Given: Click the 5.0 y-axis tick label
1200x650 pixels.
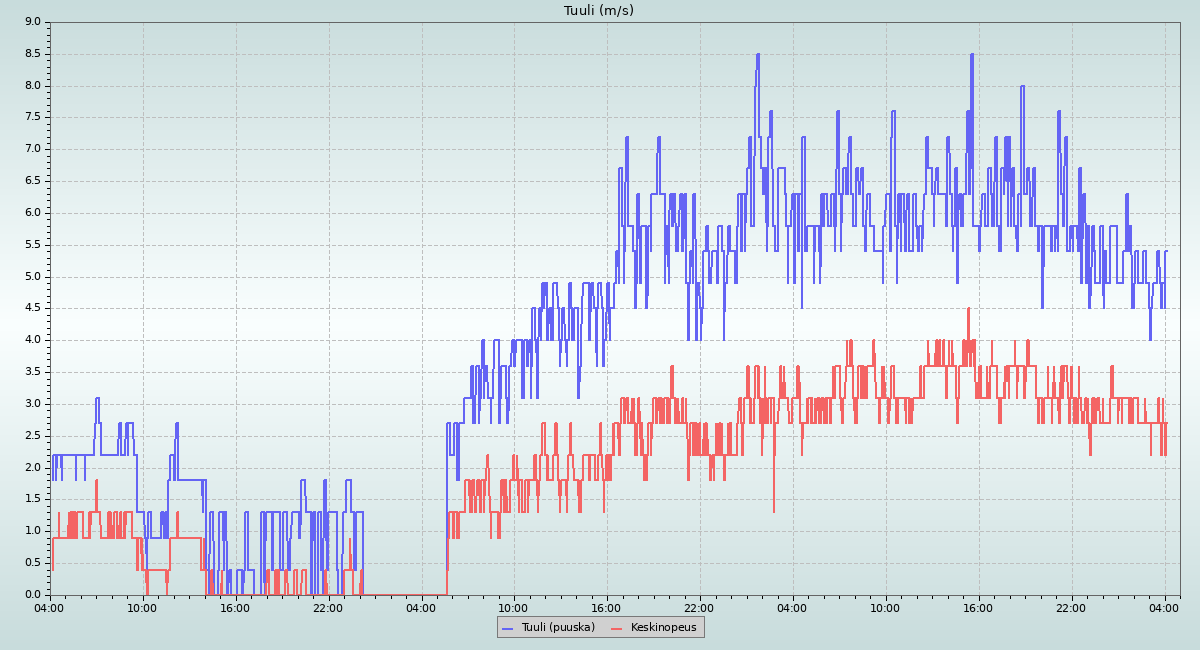Looking at the screenshot, I should pos(33,277).
